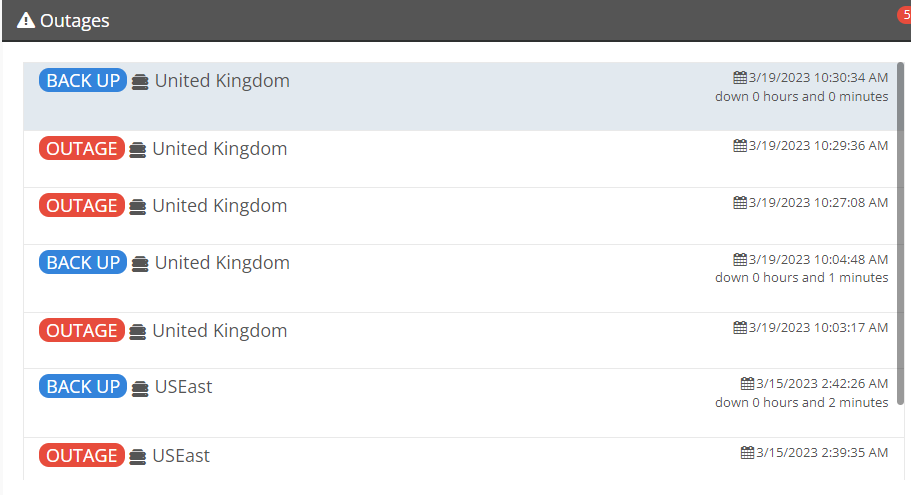This screenshot has height=495, width=911.
Task: Open the Outages panel header title
Action: coord(74,21)
